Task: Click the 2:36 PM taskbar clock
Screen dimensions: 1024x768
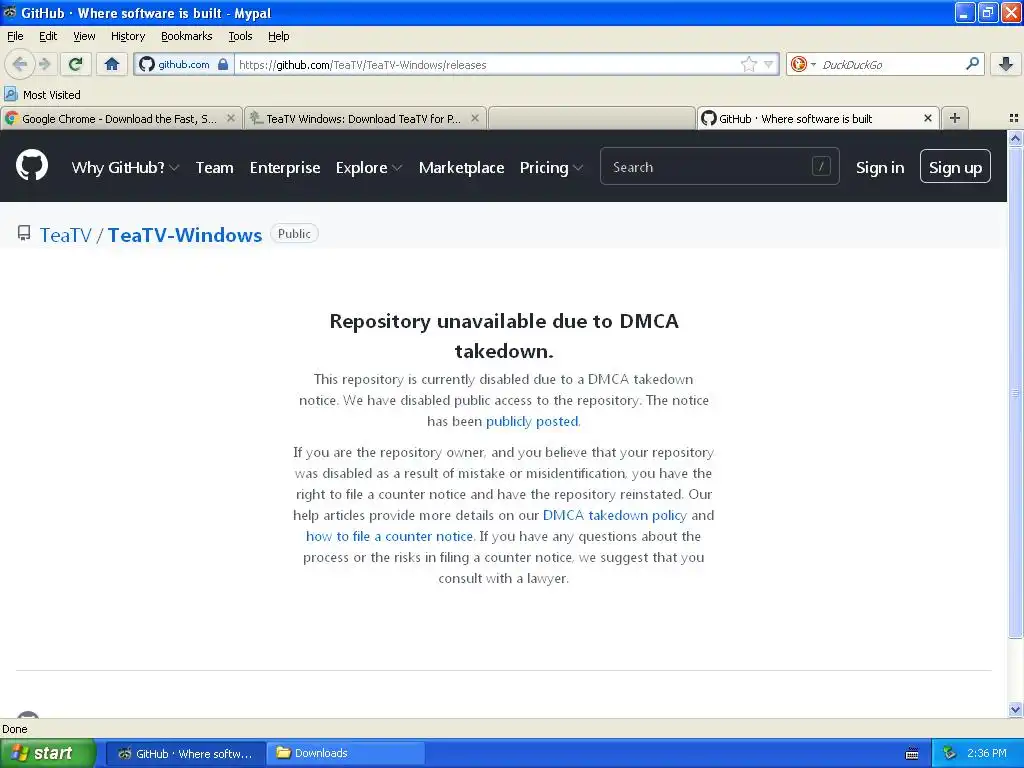Action: [x=987, y=753]
